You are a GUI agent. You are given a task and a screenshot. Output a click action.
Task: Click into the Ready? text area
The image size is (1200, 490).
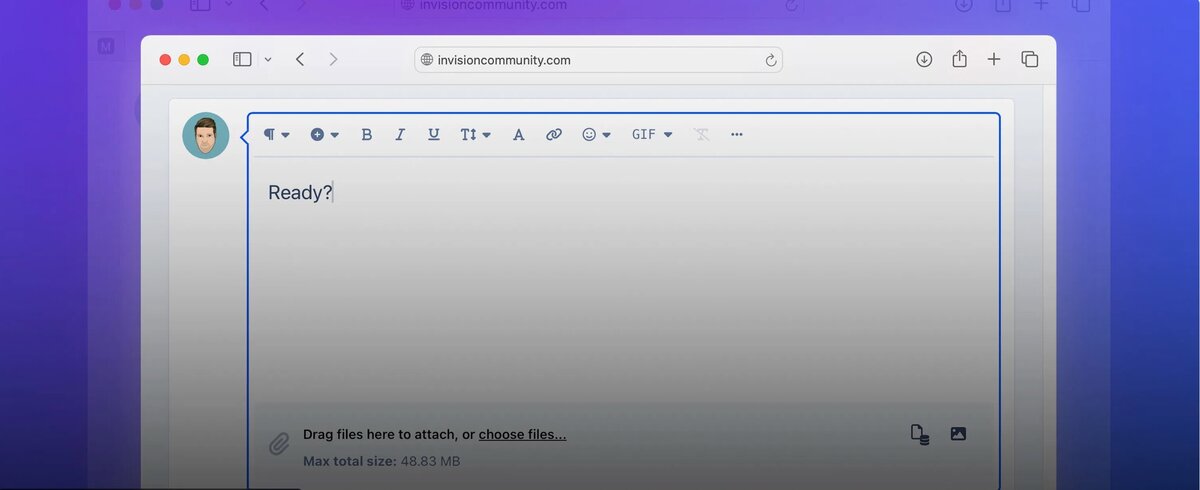623,280
